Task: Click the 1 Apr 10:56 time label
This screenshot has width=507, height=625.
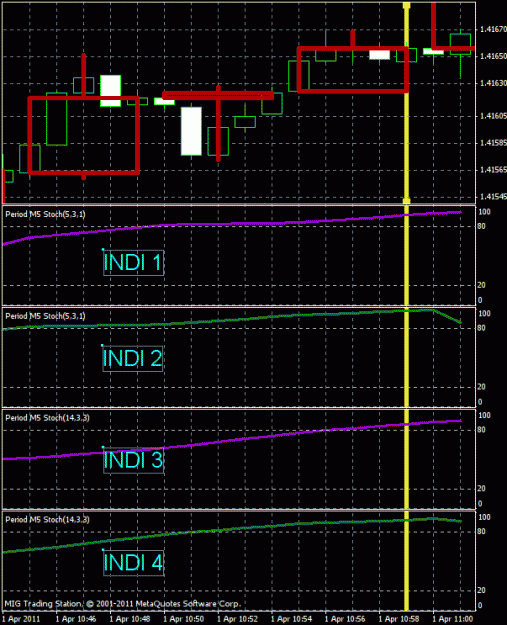Action: [345, 619]
